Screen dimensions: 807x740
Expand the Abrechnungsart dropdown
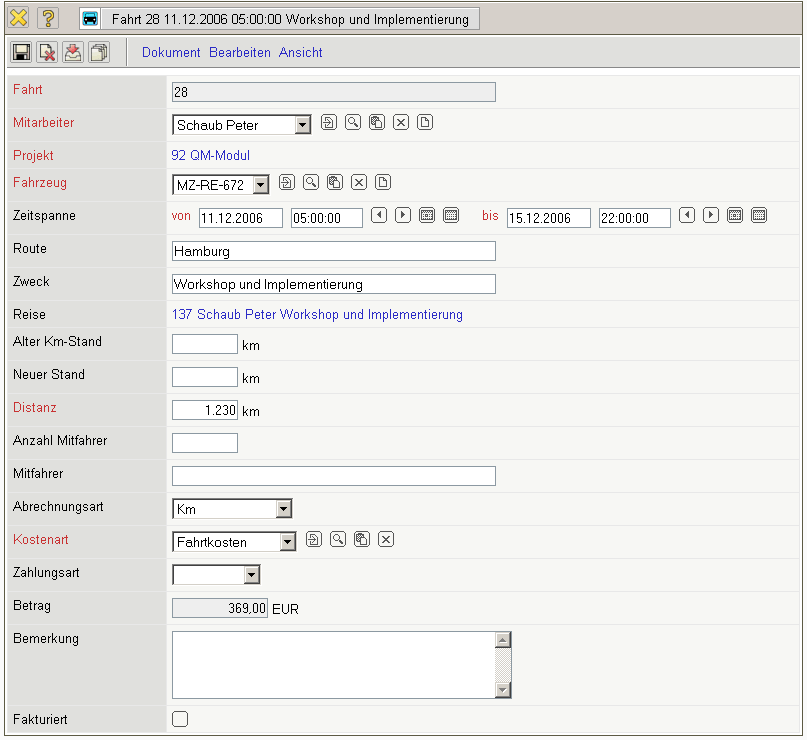284,509
